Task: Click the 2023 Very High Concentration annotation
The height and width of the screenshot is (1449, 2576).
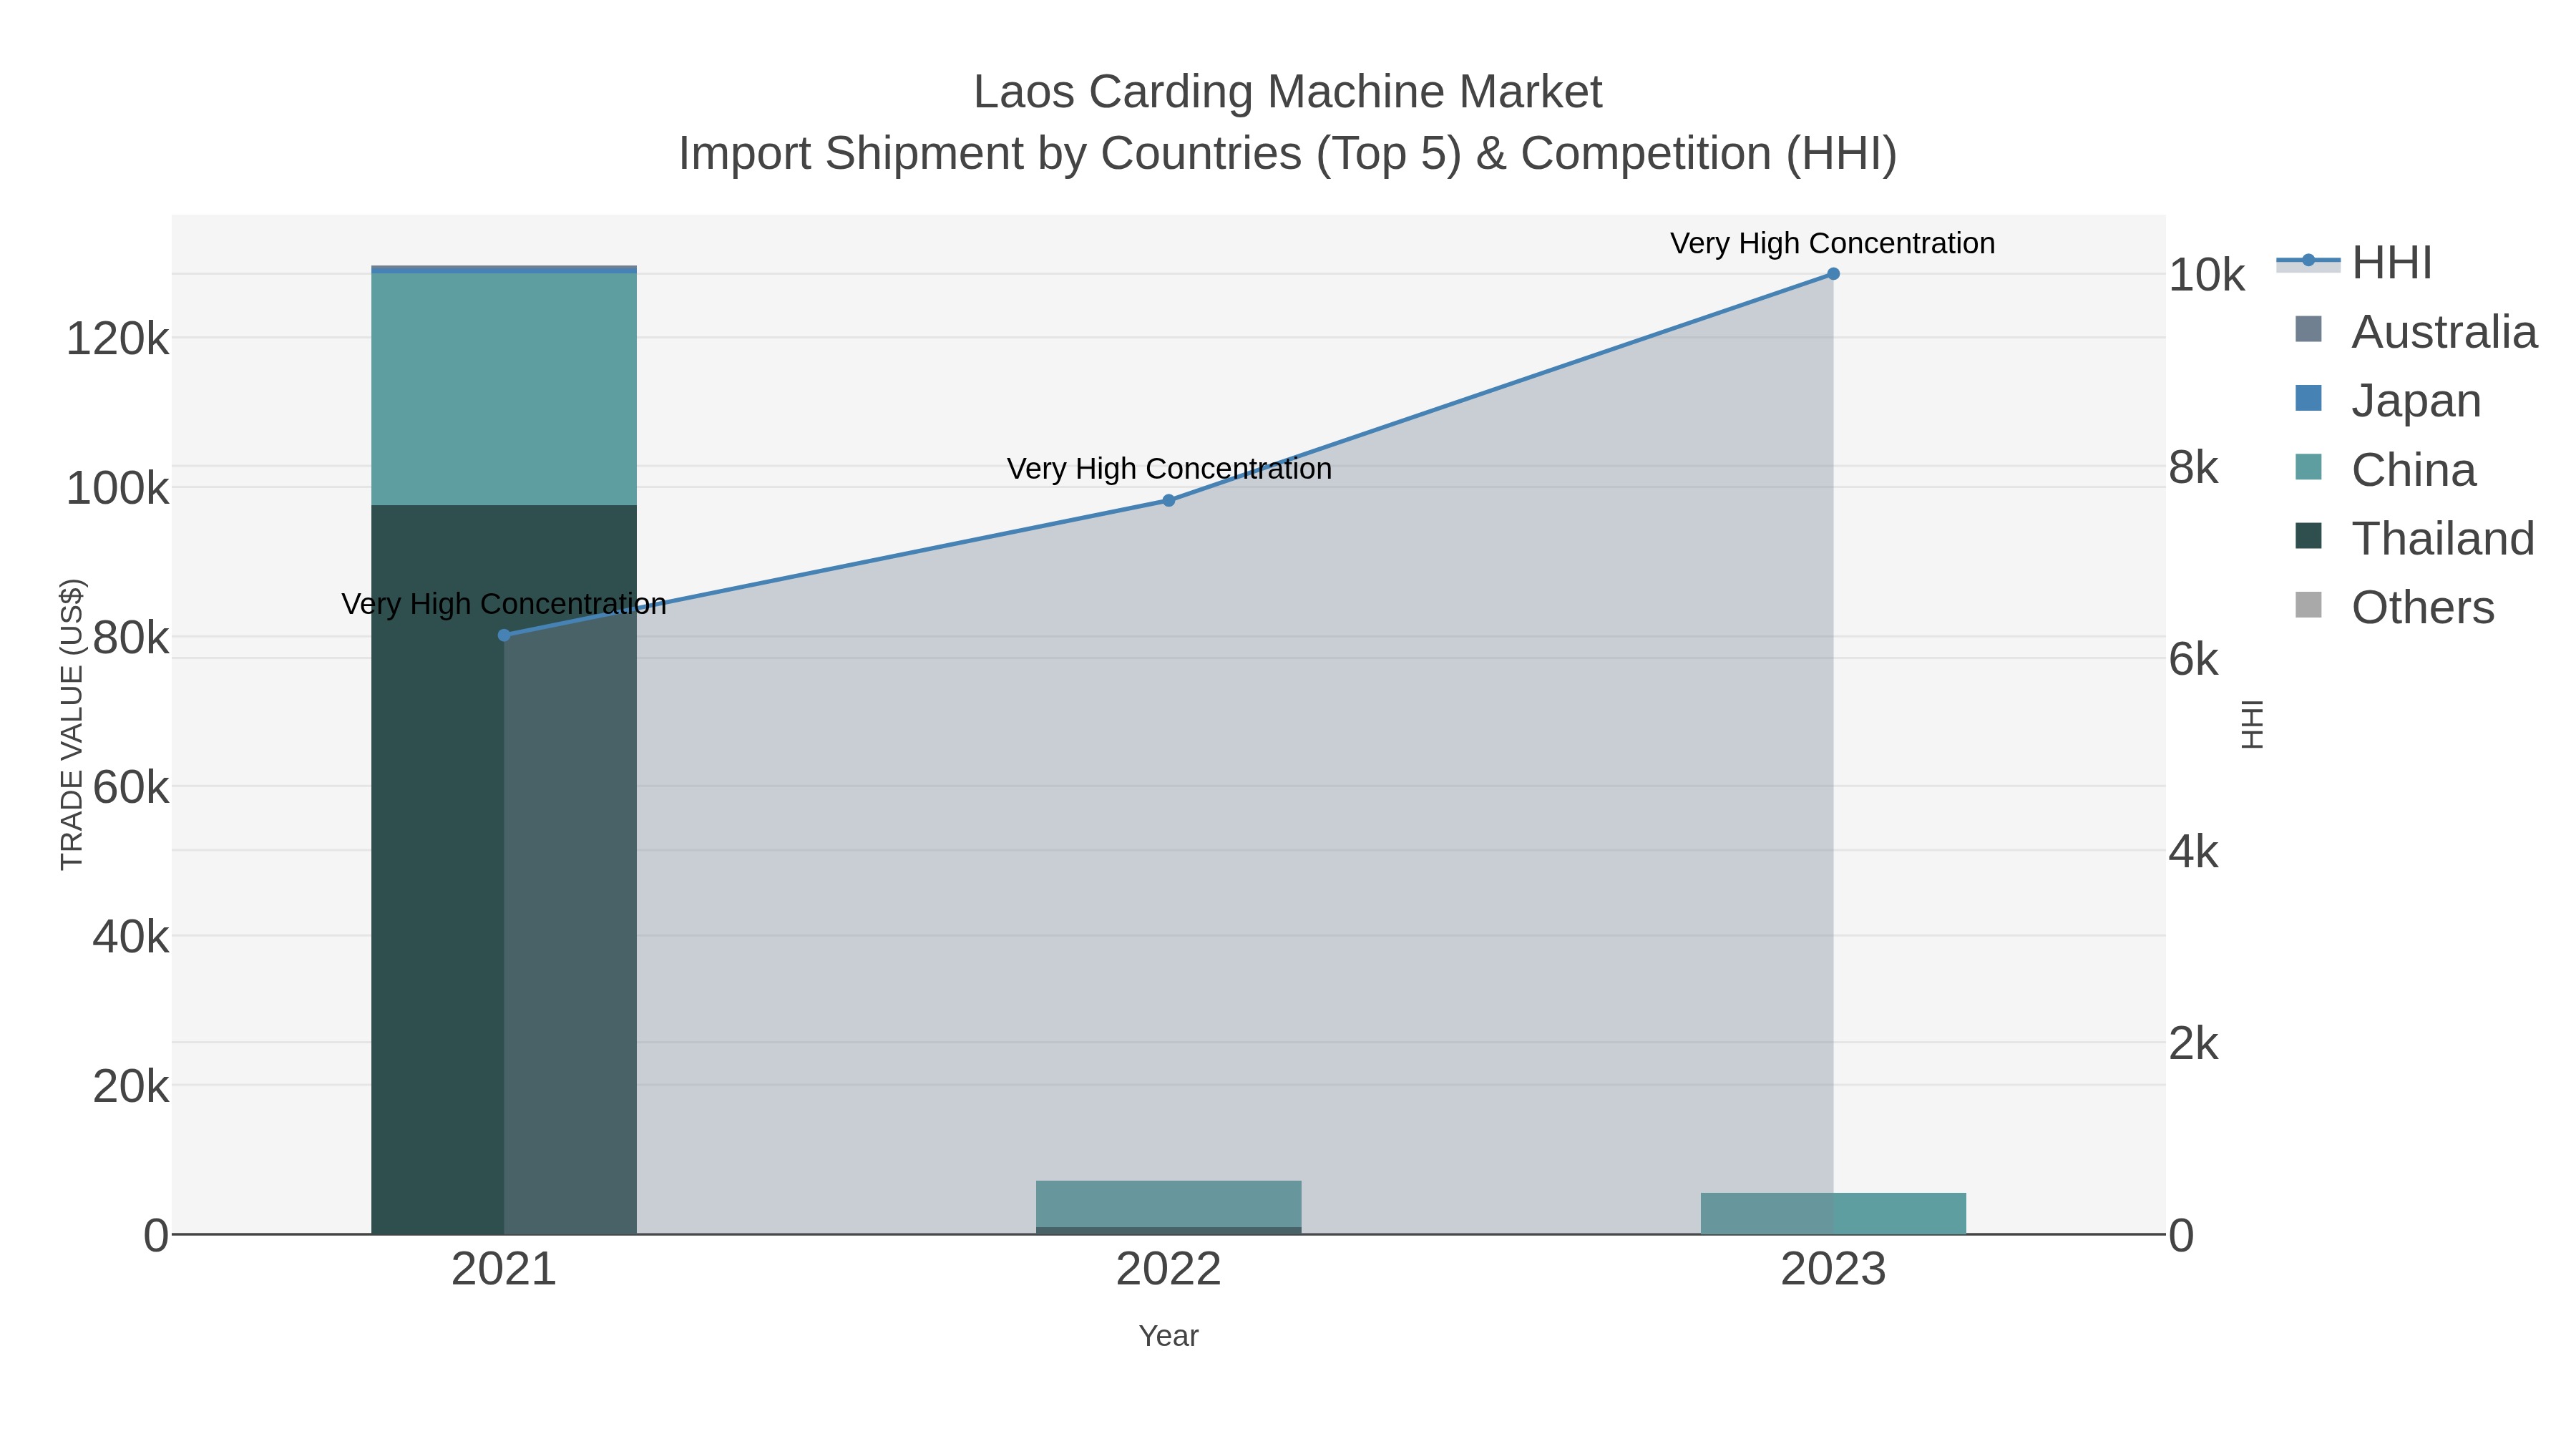Action: 1833,243
